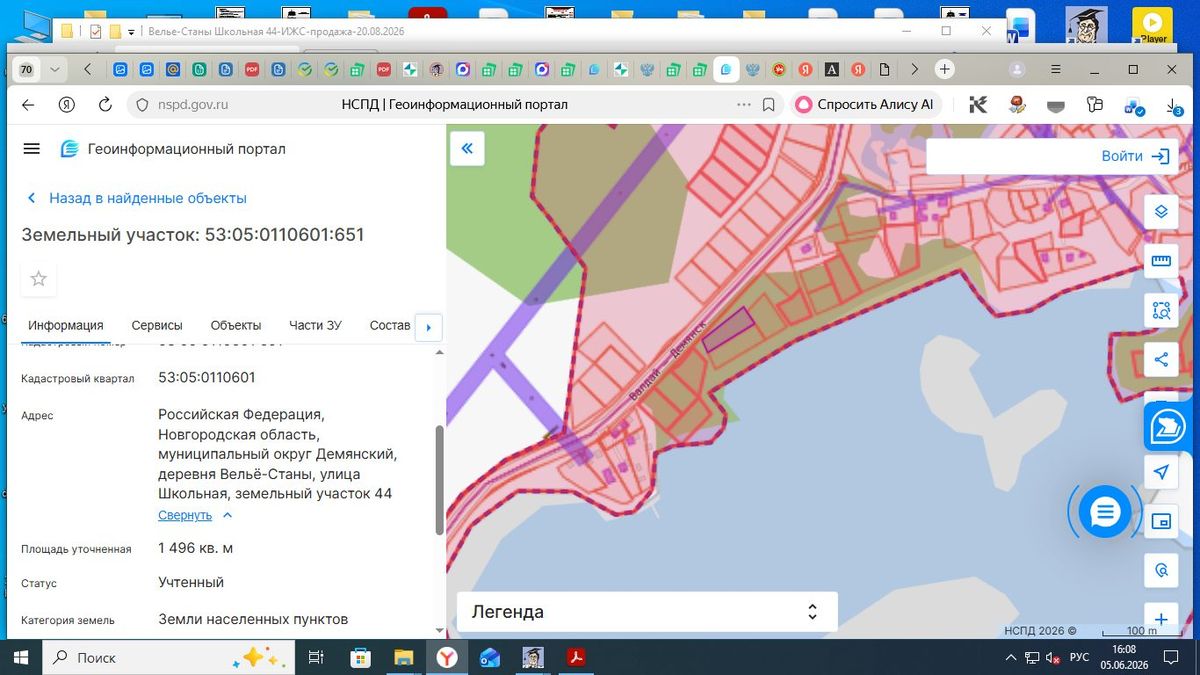The width and height of the screenshot is (1200, 675).
Task: Expand the tab groups chevron
Action: pos(54,69)
